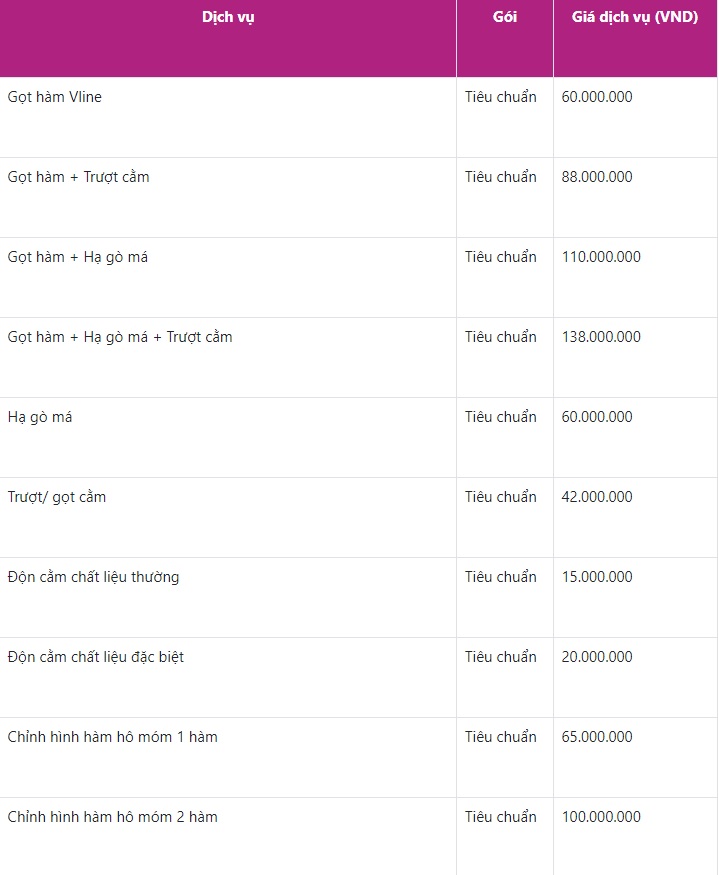The image size is (719, 875).
Task: Select the "Gọt hàm + Hạ gò má" cell
Action: (x=78, y=257)
